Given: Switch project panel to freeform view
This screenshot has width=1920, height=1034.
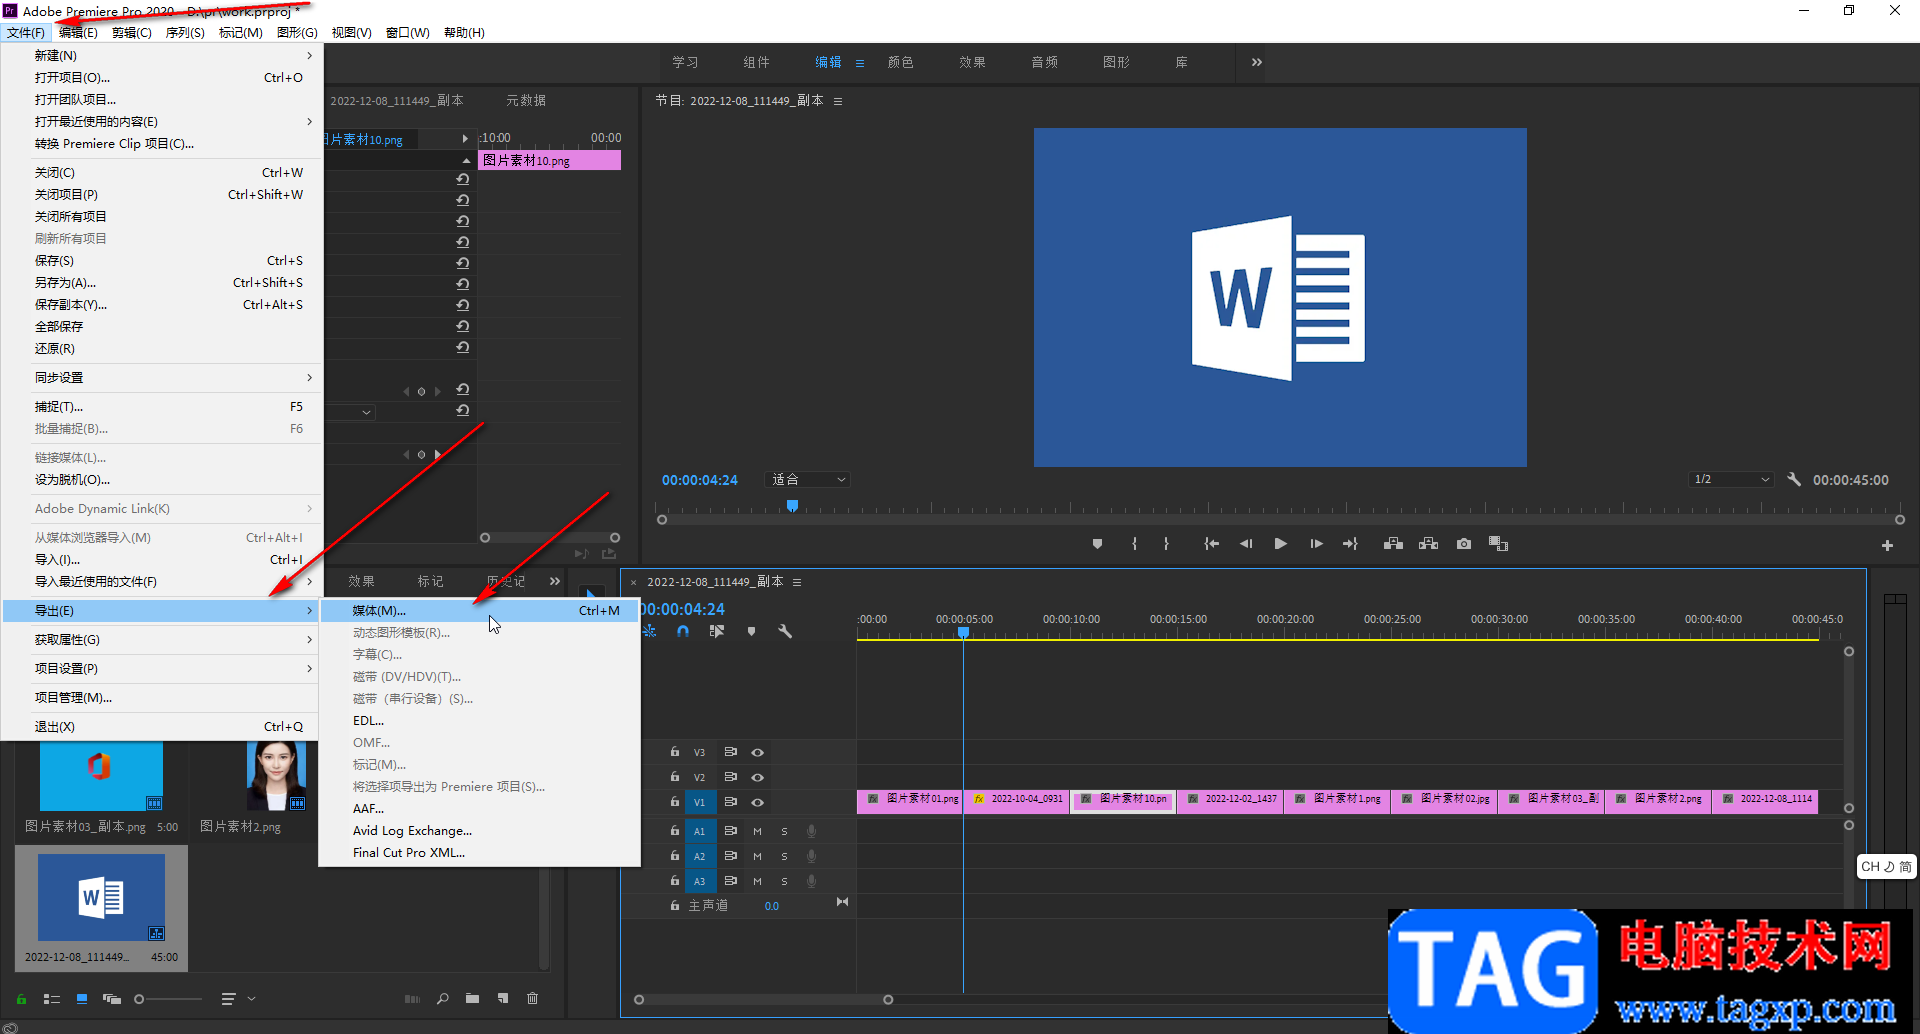Looking at the screenshot, I should pyautogui.click(x=111, y=998).
